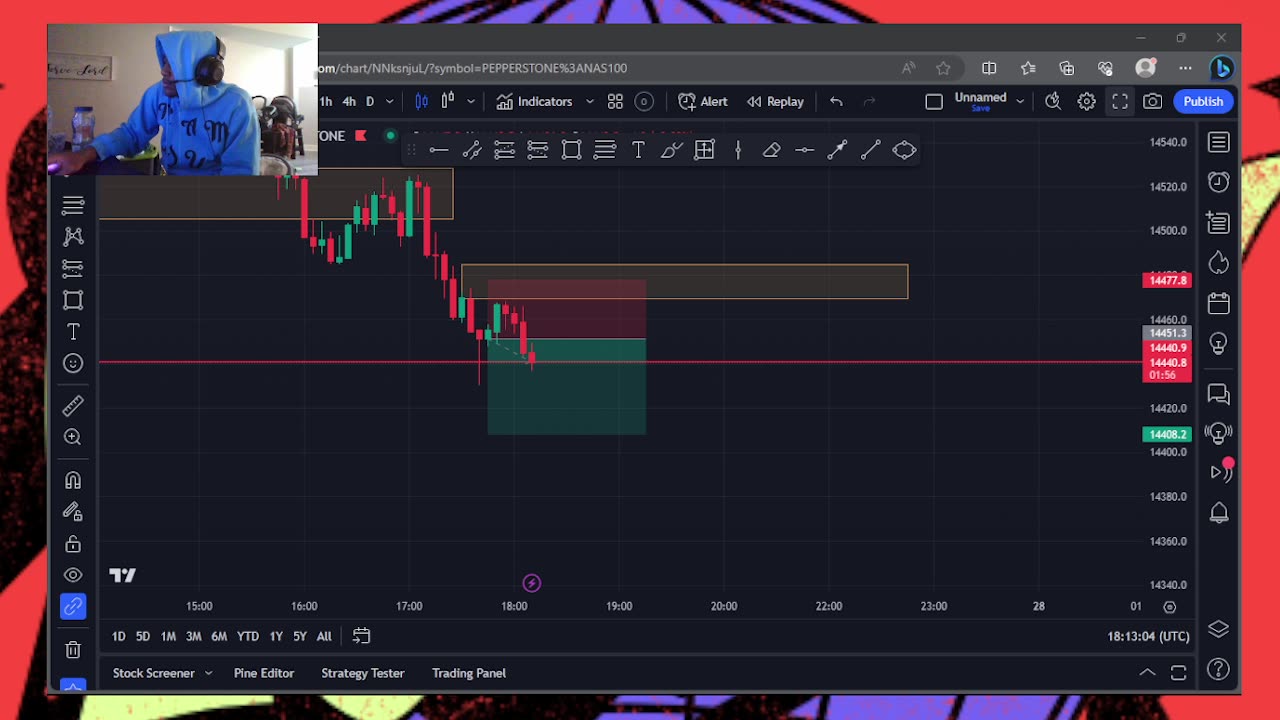Viewport: 1280px width, 720px height.
Task: Click the circled ring icon in toolbar
Action: tap(644, 101)
